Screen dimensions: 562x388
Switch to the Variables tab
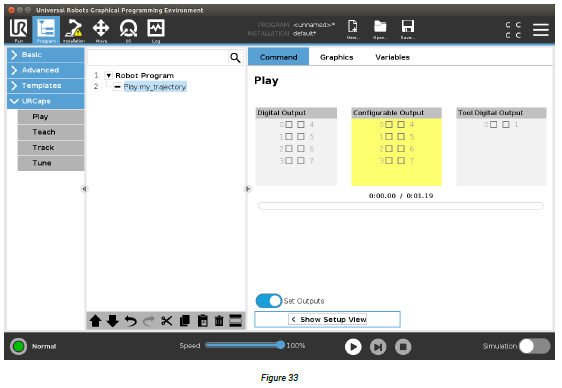pyautogui.click(x=392, y=57)
